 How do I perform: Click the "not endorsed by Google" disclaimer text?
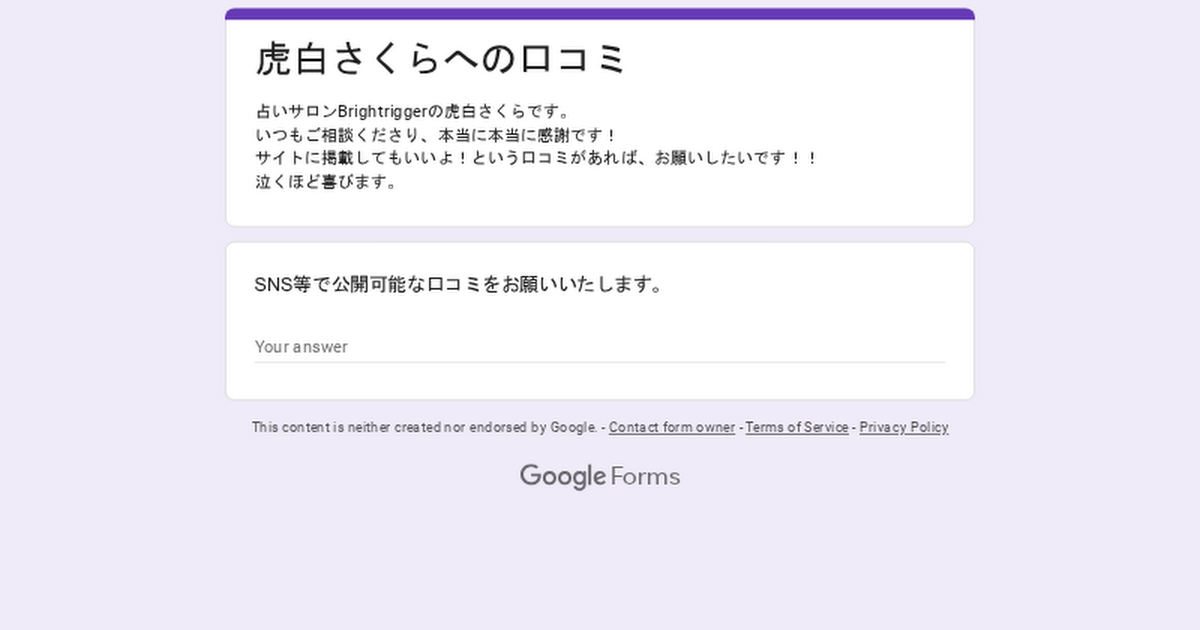point(424,427)
